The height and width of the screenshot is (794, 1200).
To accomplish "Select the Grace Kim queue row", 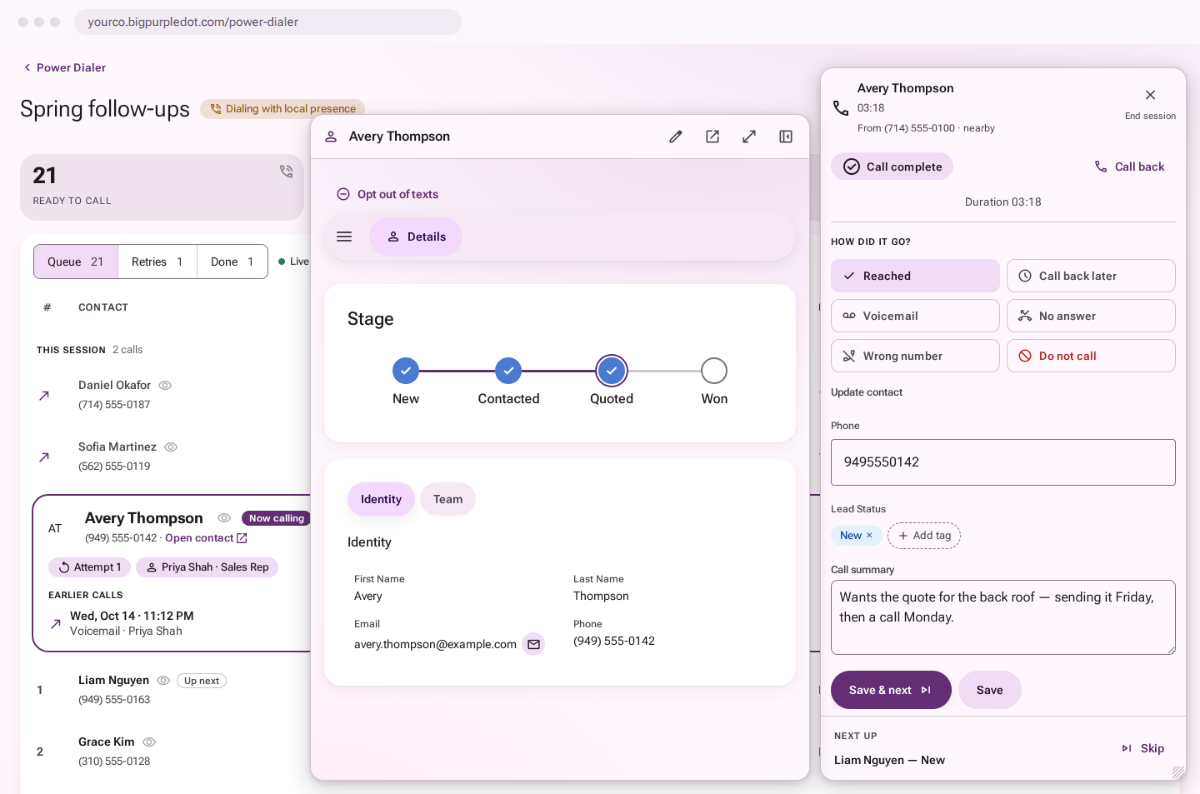I will pos(165,751).
